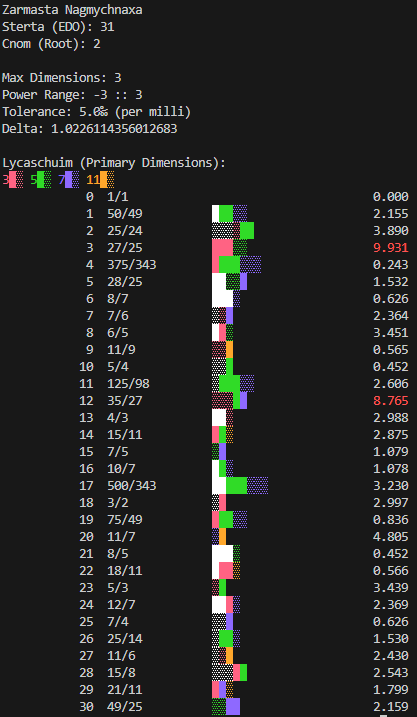The height and width of the screenshot is (717, 417).
Task: Select the error value 0.243
Action: 390,265
